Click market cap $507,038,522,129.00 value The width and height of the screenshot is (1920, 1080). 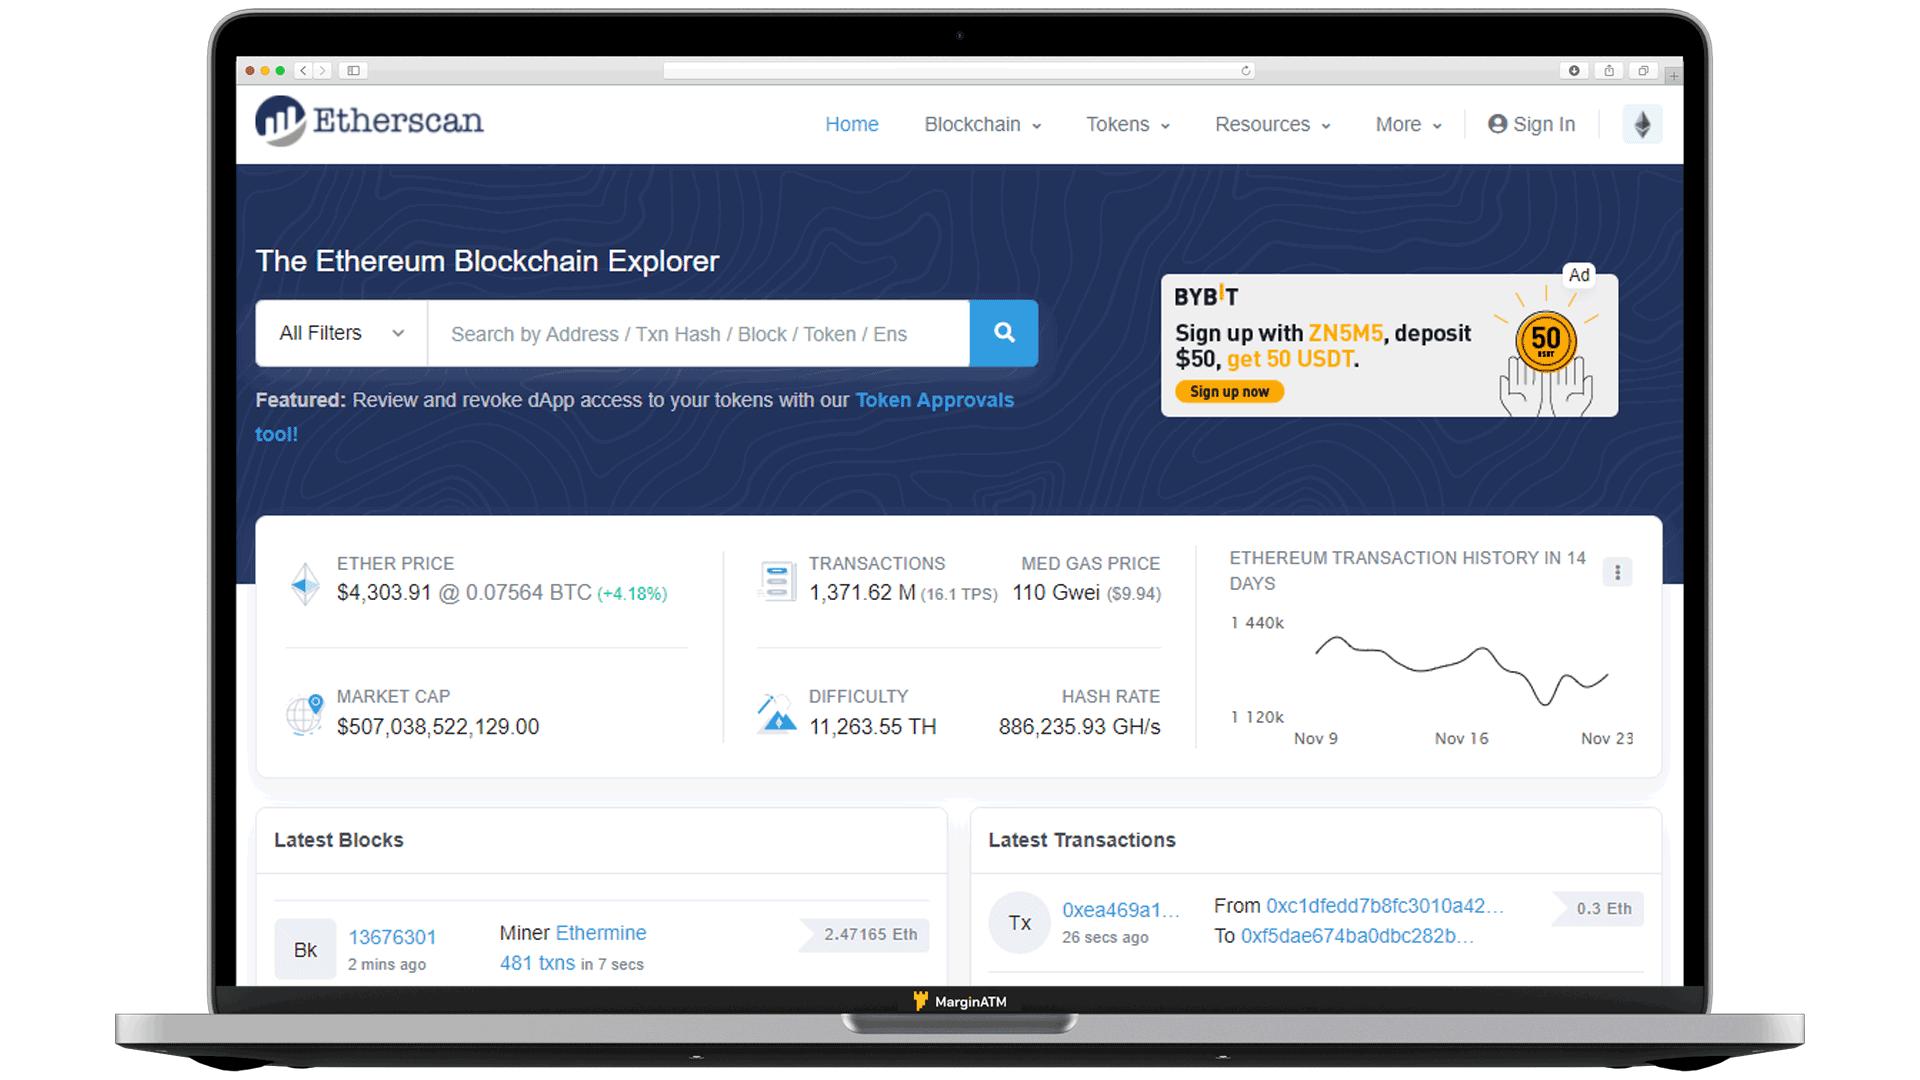[x=438, y=727]
